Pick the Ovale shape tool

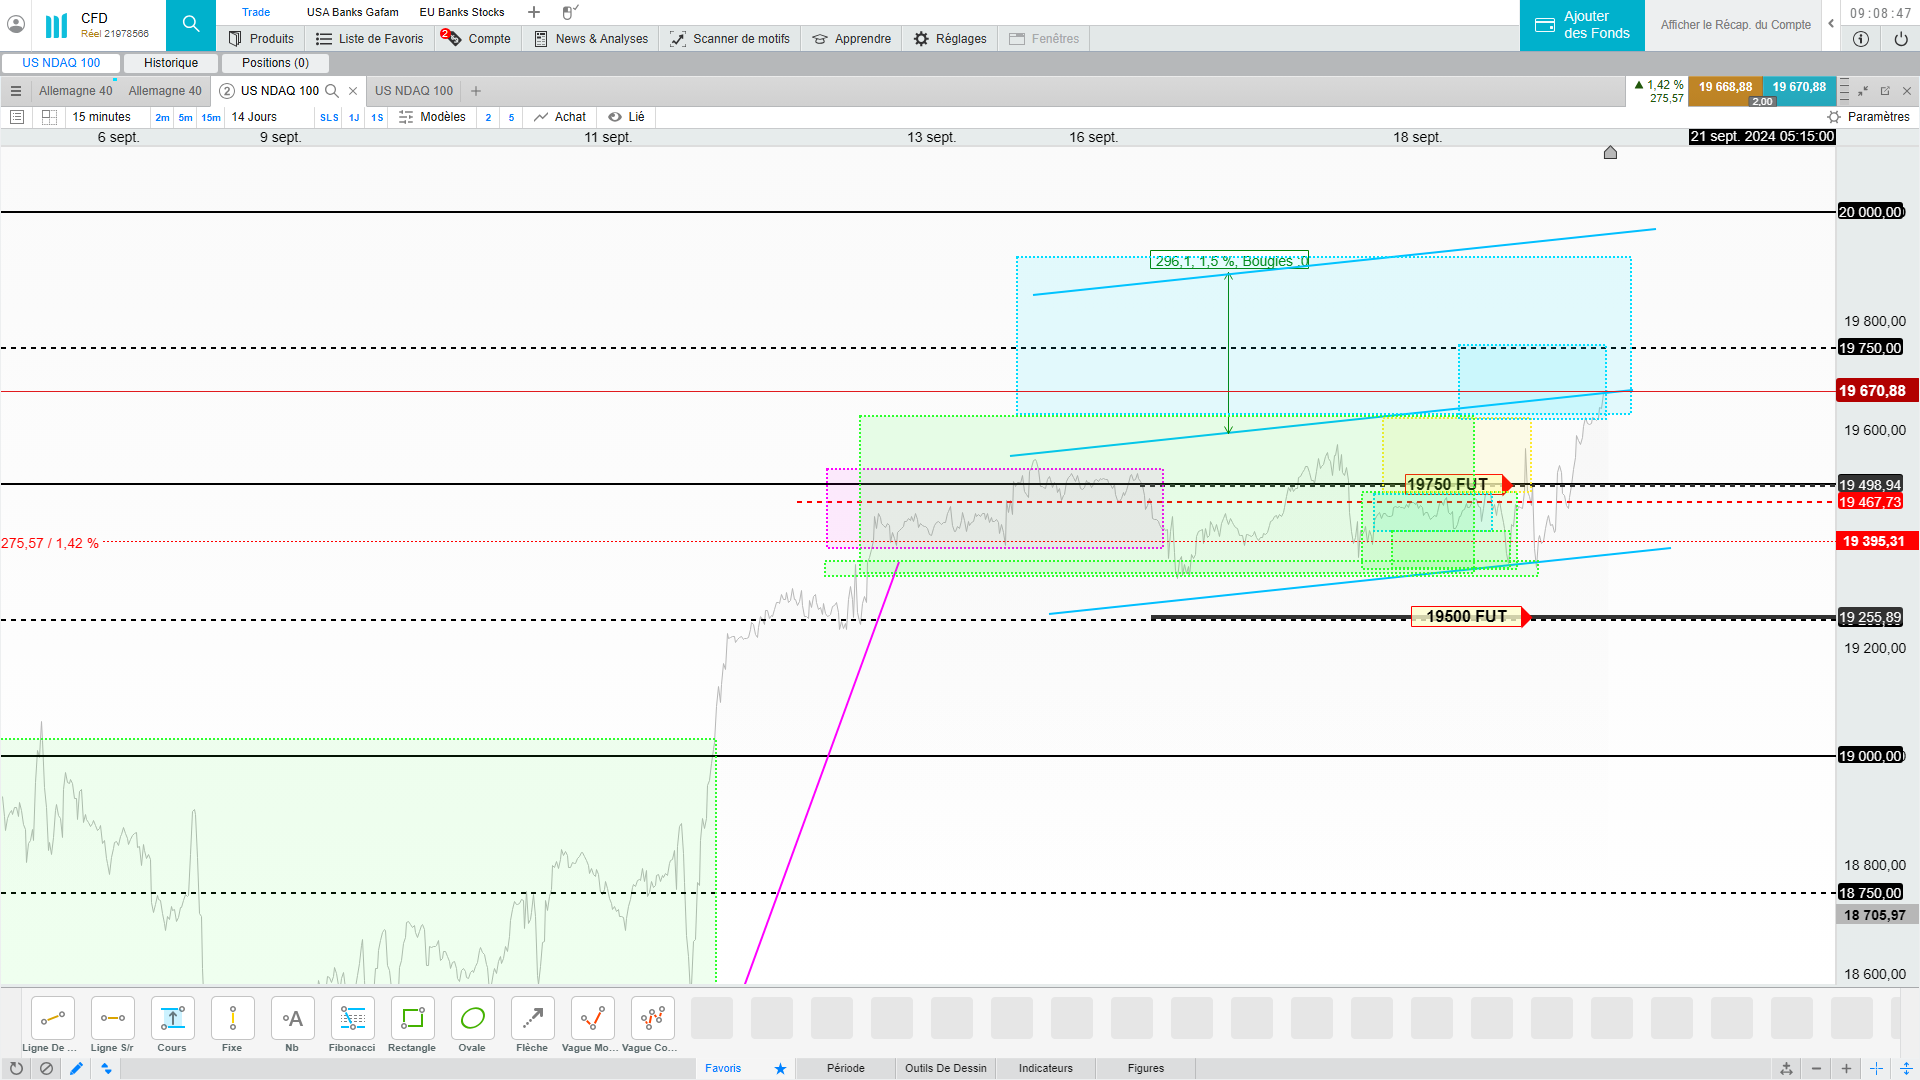[472, 1019]
